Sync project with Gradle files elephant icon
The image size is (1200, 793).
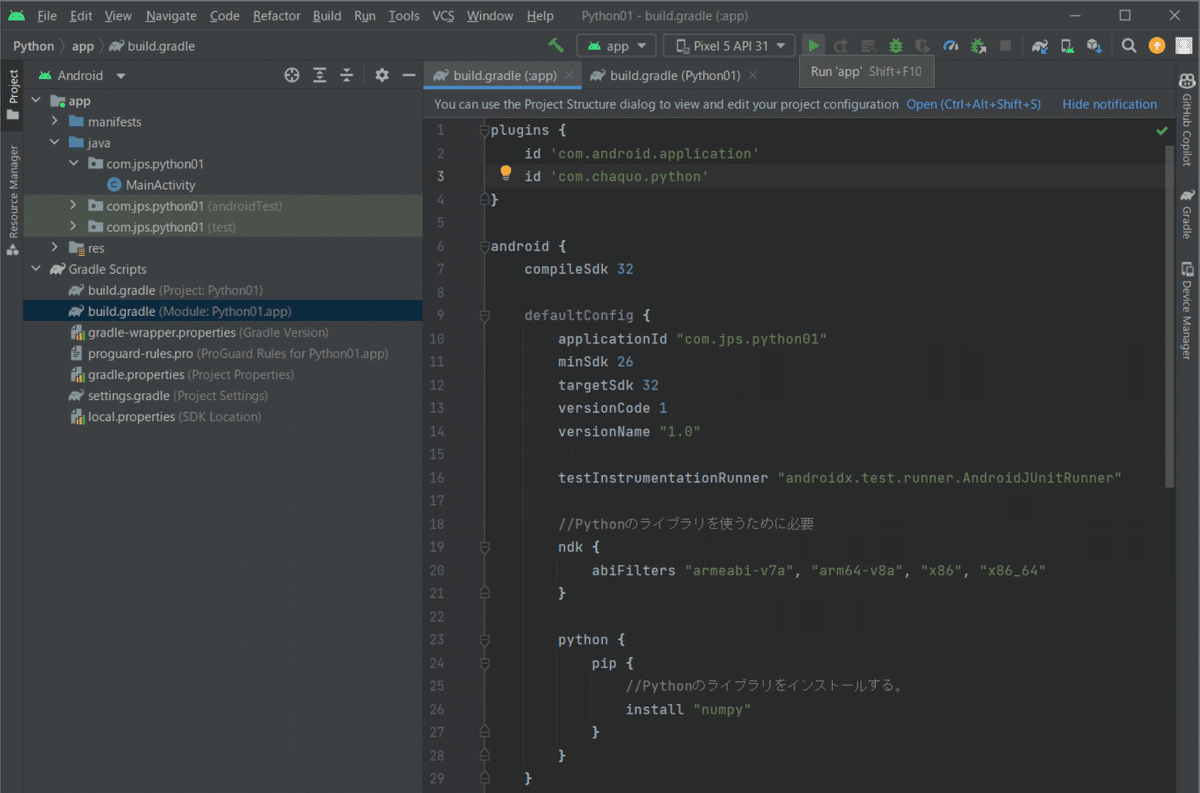point(1039,45)
